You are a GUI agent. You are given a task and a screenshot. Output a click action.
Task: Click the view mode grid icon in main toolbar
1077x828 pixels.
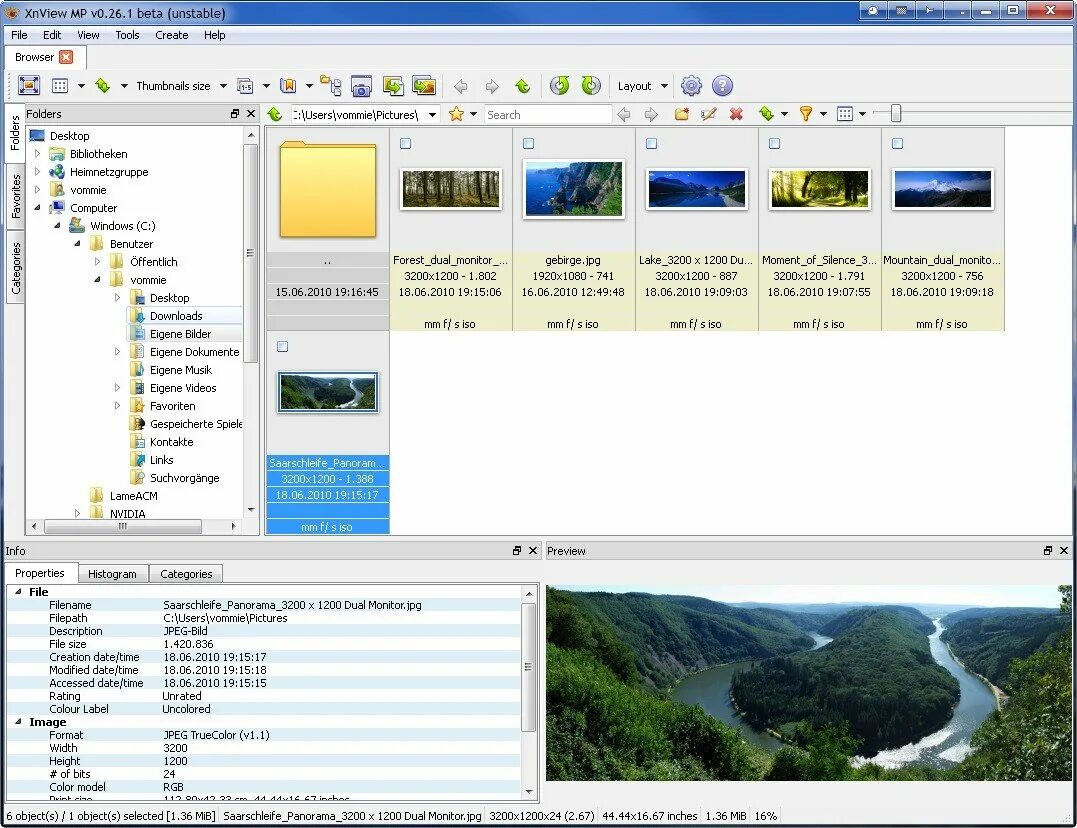click(60, 86)
